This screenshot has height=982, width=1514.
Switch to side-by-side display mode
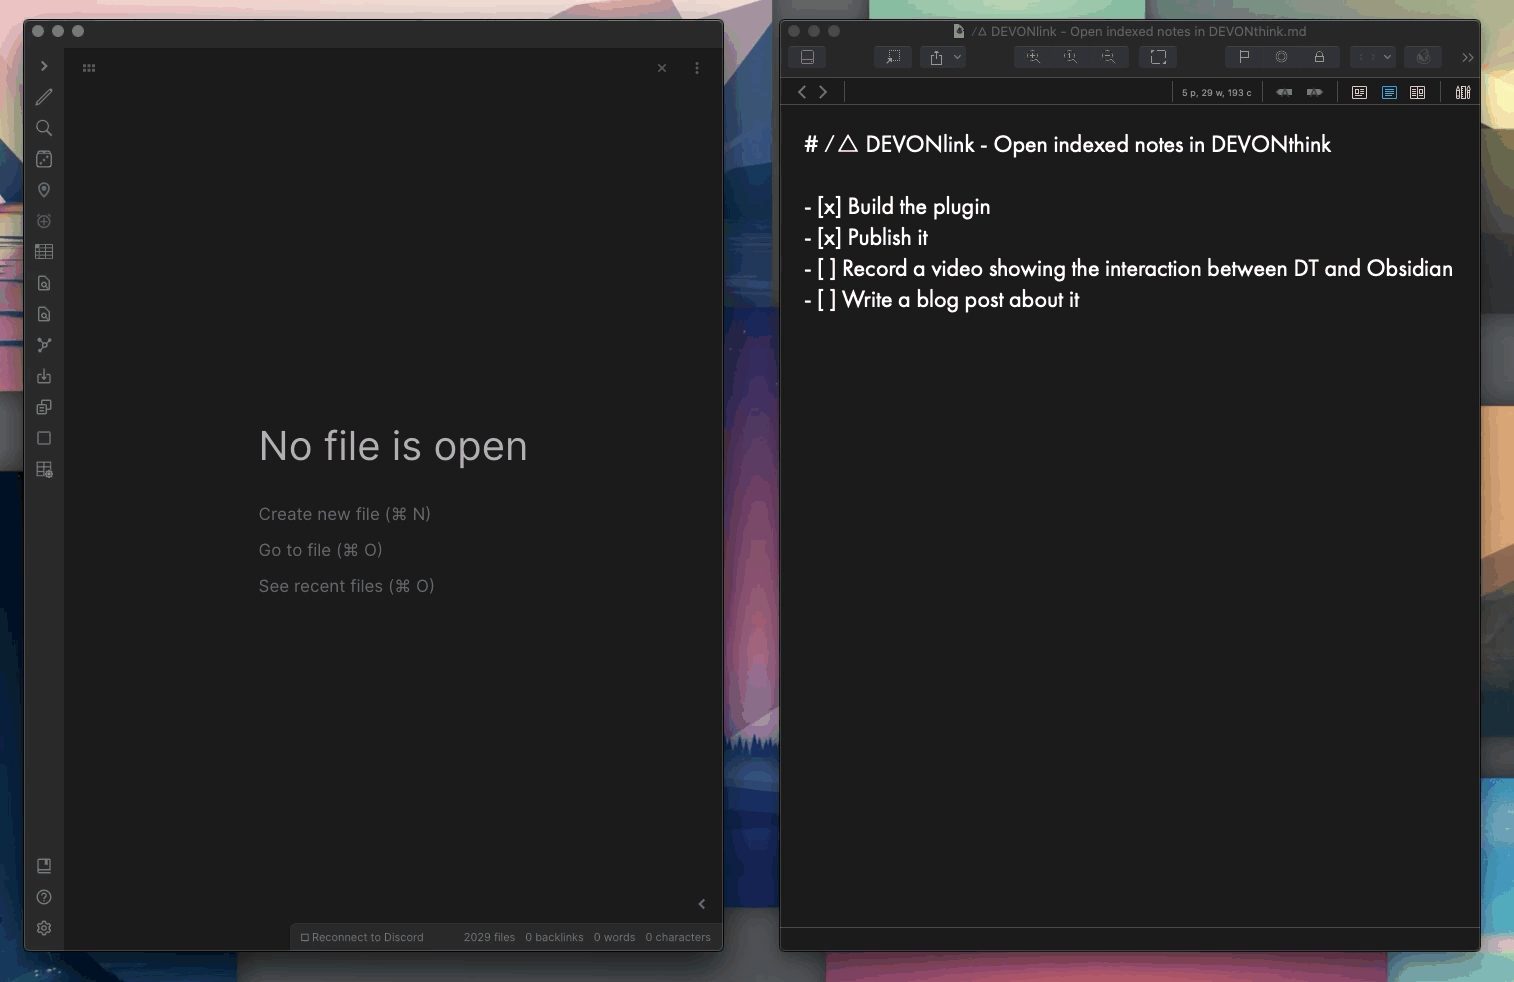click(x=1417, y=92)
